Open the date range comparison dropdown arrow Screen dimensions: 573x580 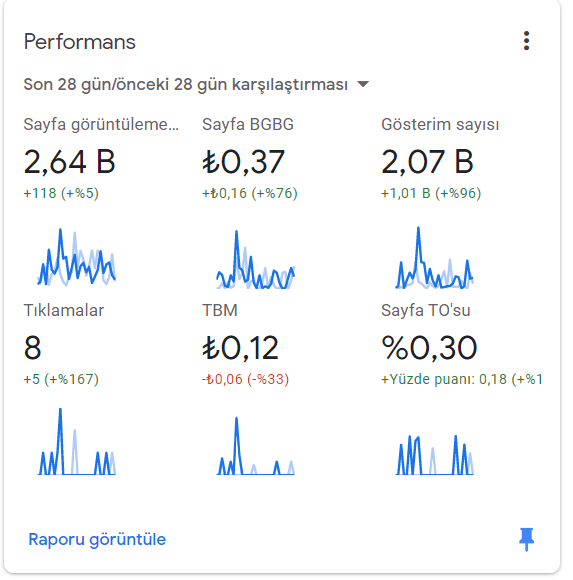pos(363,84)
